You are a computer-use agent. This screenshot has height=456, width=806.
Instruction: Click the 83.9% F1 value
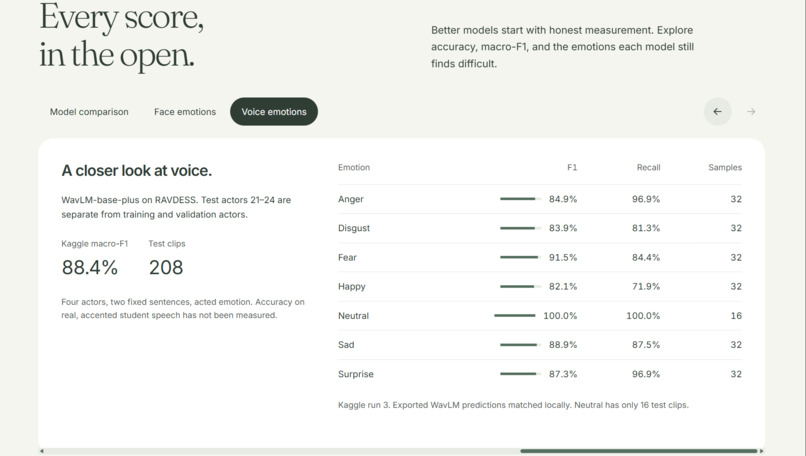point(563,228)
